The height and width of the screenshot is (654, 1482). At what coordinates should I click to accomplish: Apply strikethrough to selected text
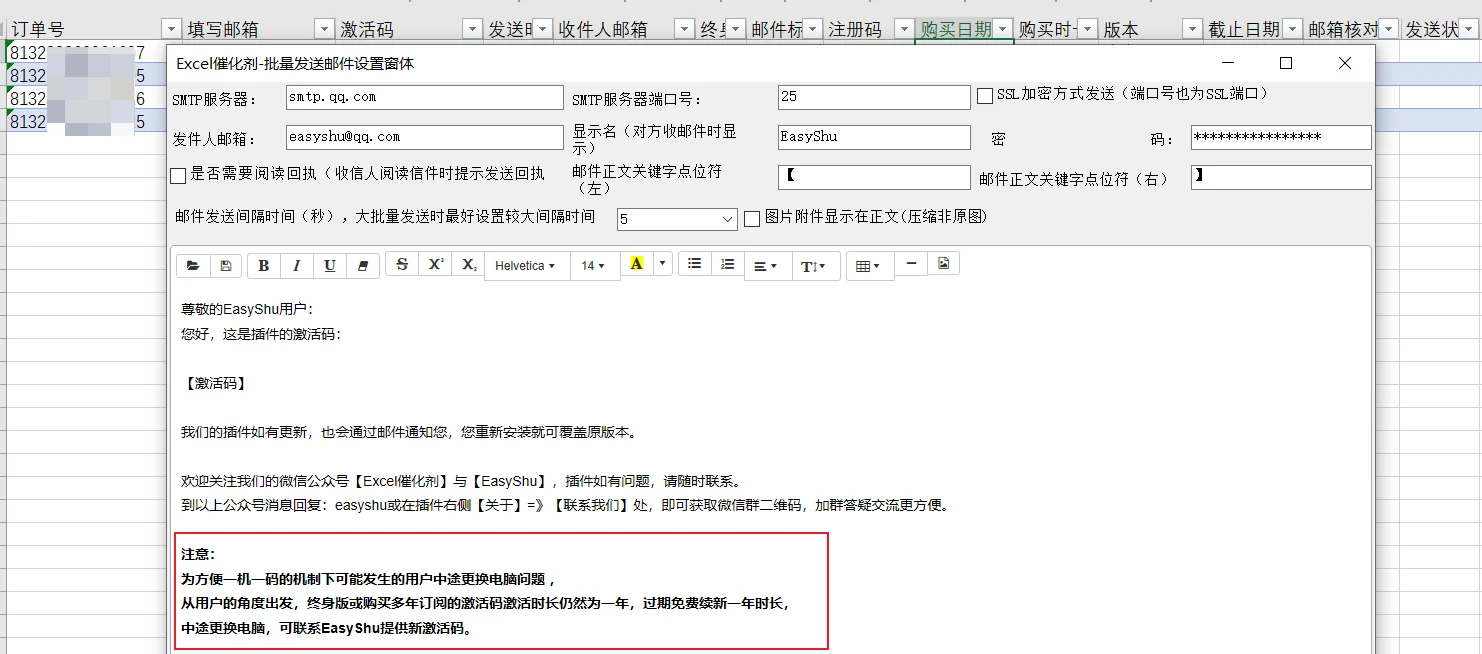402,265
